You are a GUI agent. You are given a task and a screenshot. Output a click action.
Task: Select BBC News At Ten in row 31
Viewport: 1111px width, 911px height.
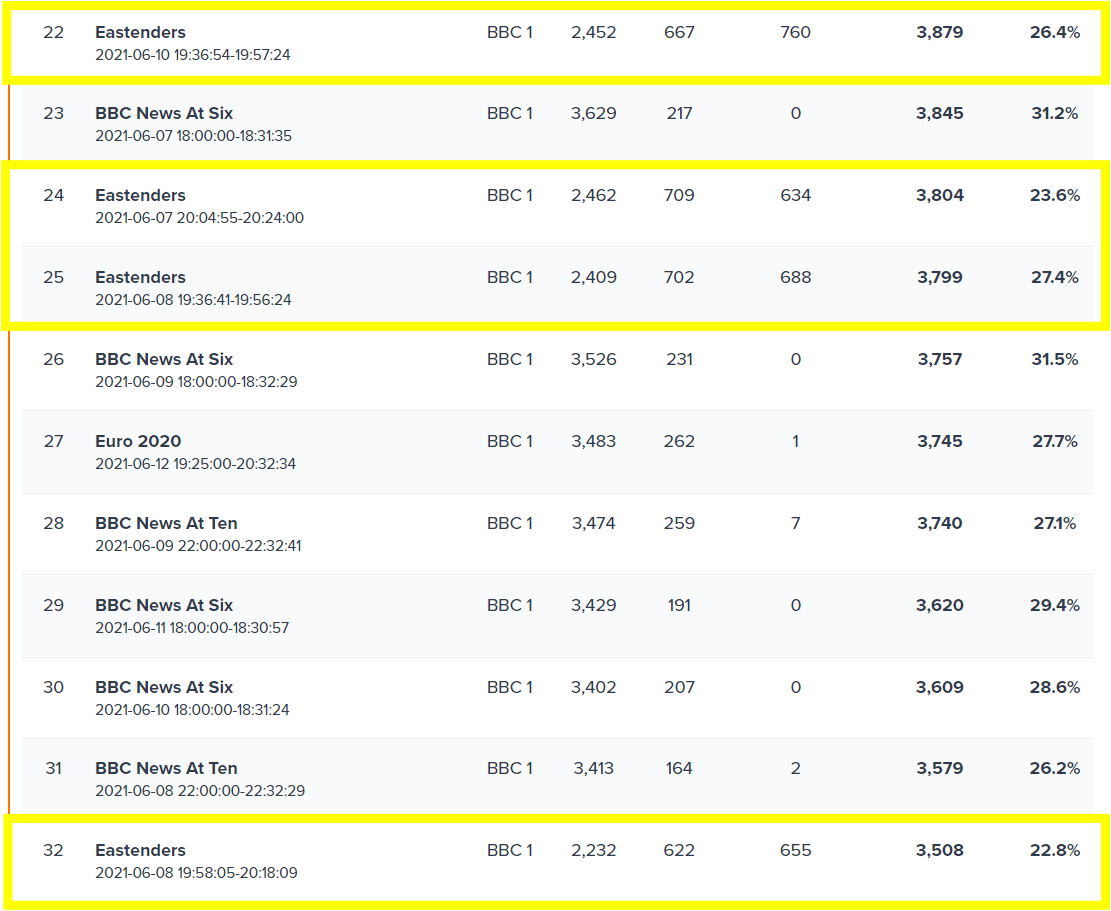[x=166, y=768]
